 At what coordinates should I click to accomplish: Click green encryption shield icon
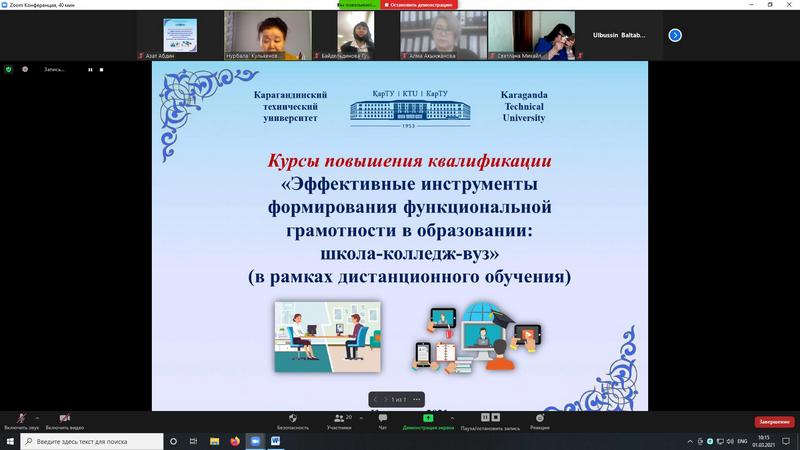pyautogui.click(x=9, y=69)
